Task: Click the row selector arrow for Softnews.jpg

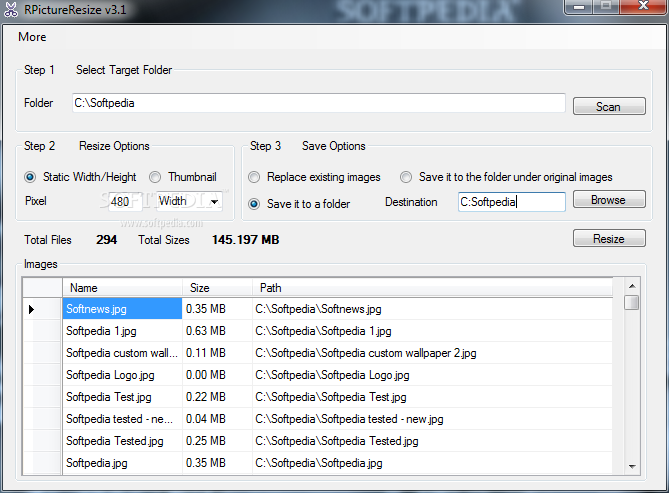Action: point(42,309)
